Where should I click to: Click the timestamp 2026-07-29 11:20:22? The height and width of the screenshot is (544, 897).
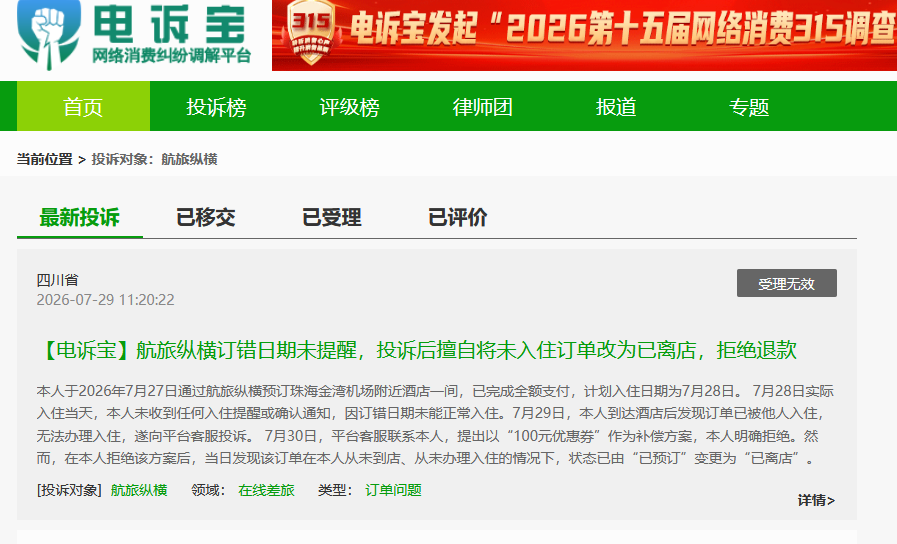click(105, 300)
